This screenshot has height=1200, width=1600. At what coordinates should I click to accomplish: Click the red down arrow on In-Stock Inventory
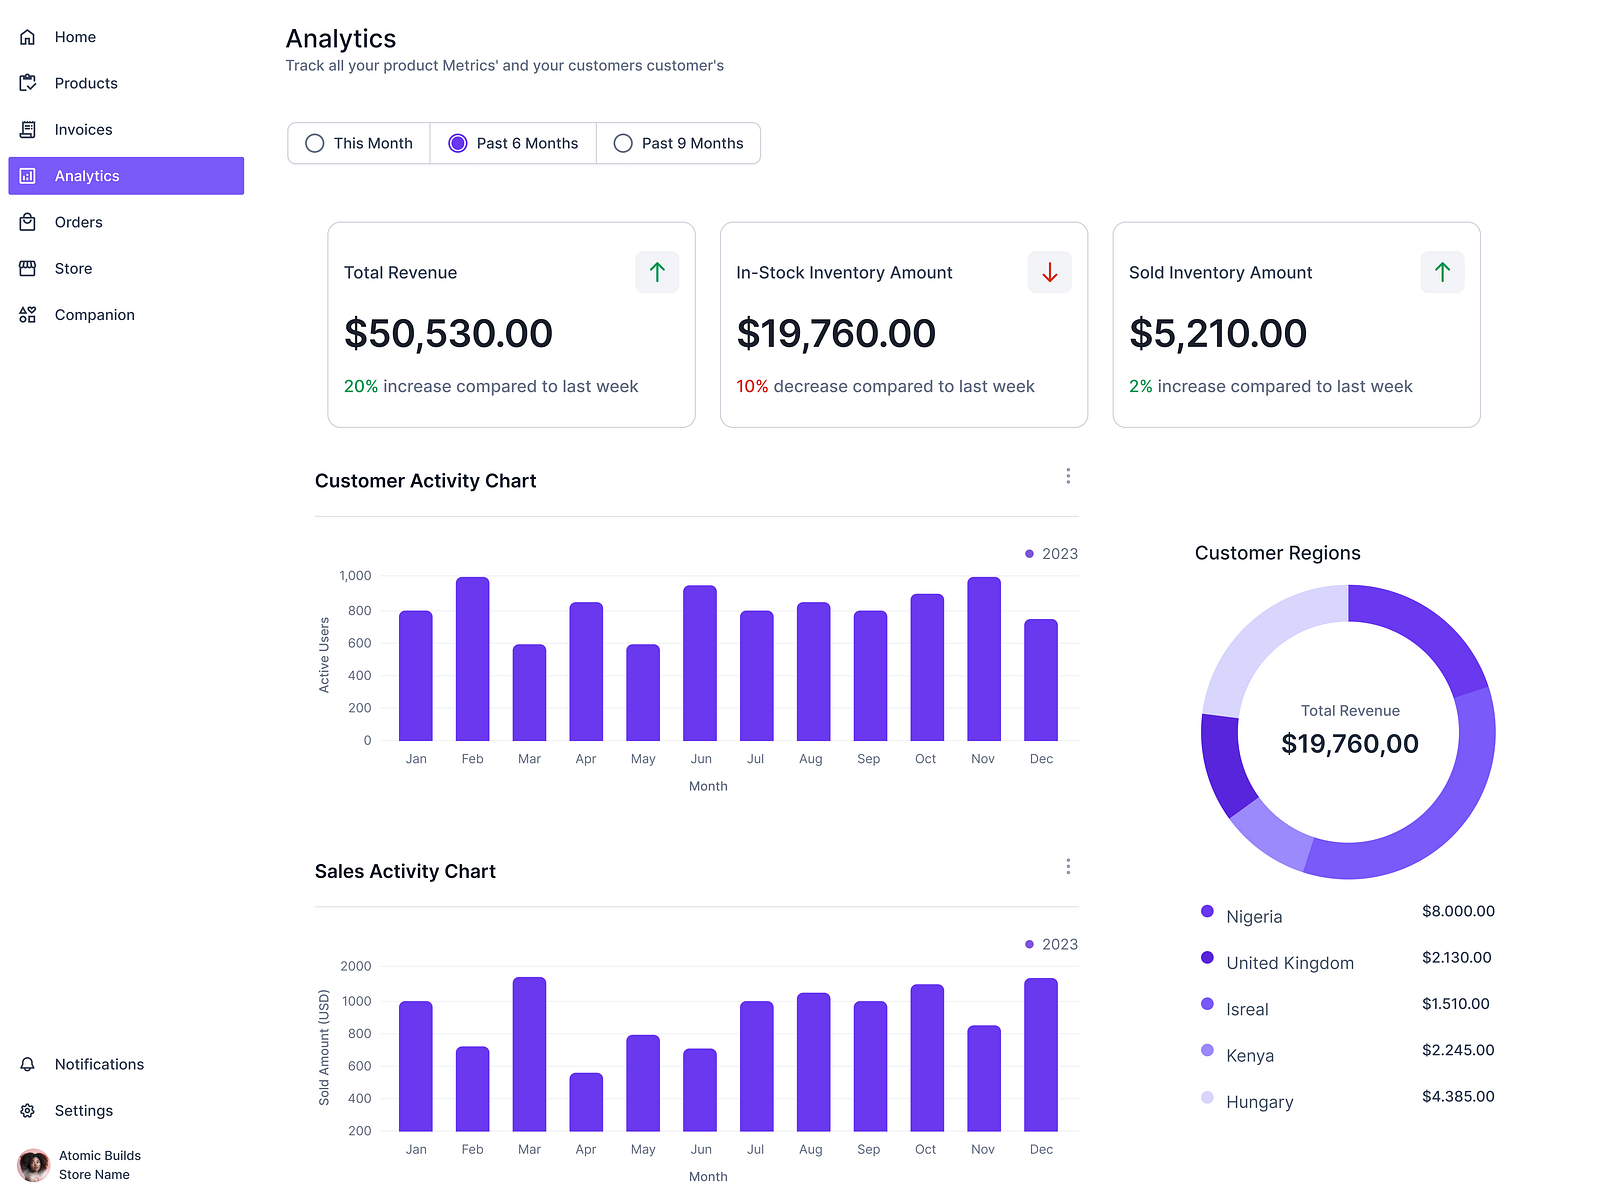pyautogui.click(x=1050, y=272)
